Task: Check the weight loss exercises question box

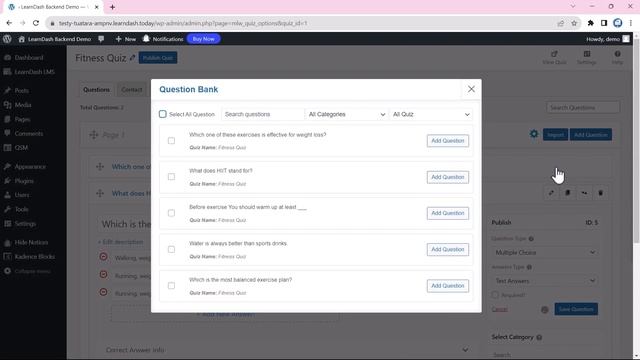Action: pyautogui.click(x=171, y=141)
